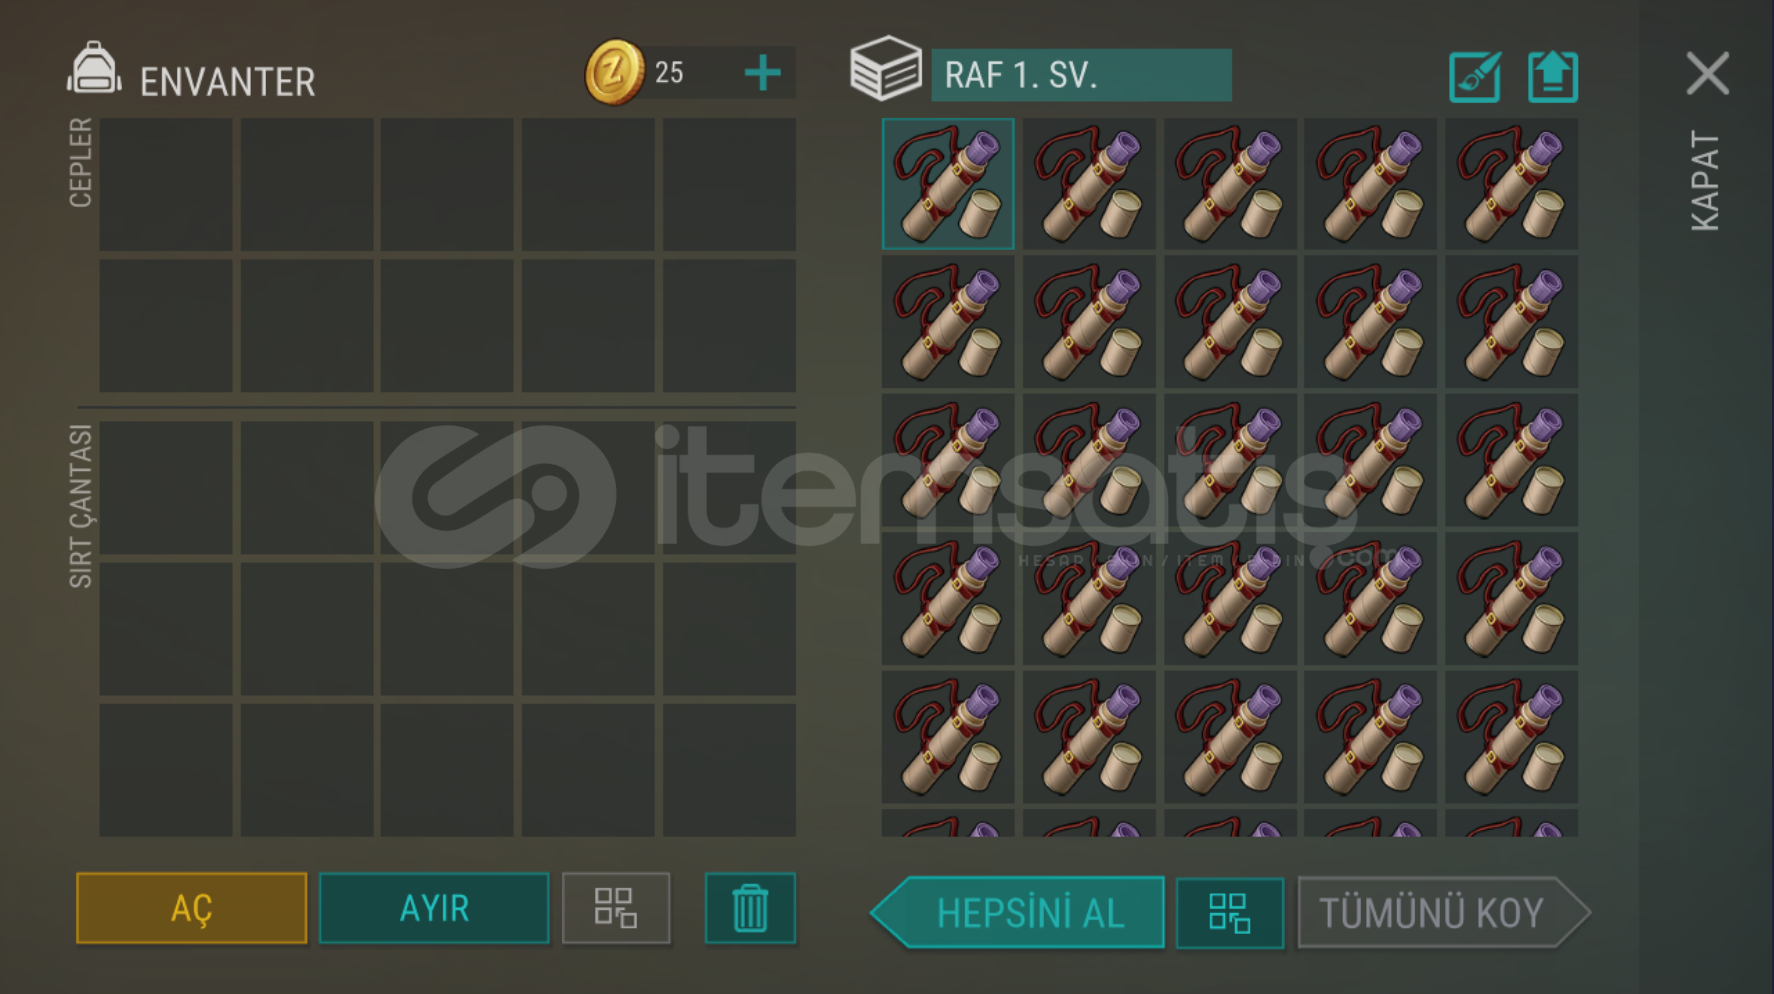Click the gold Z coin icon

614,72
